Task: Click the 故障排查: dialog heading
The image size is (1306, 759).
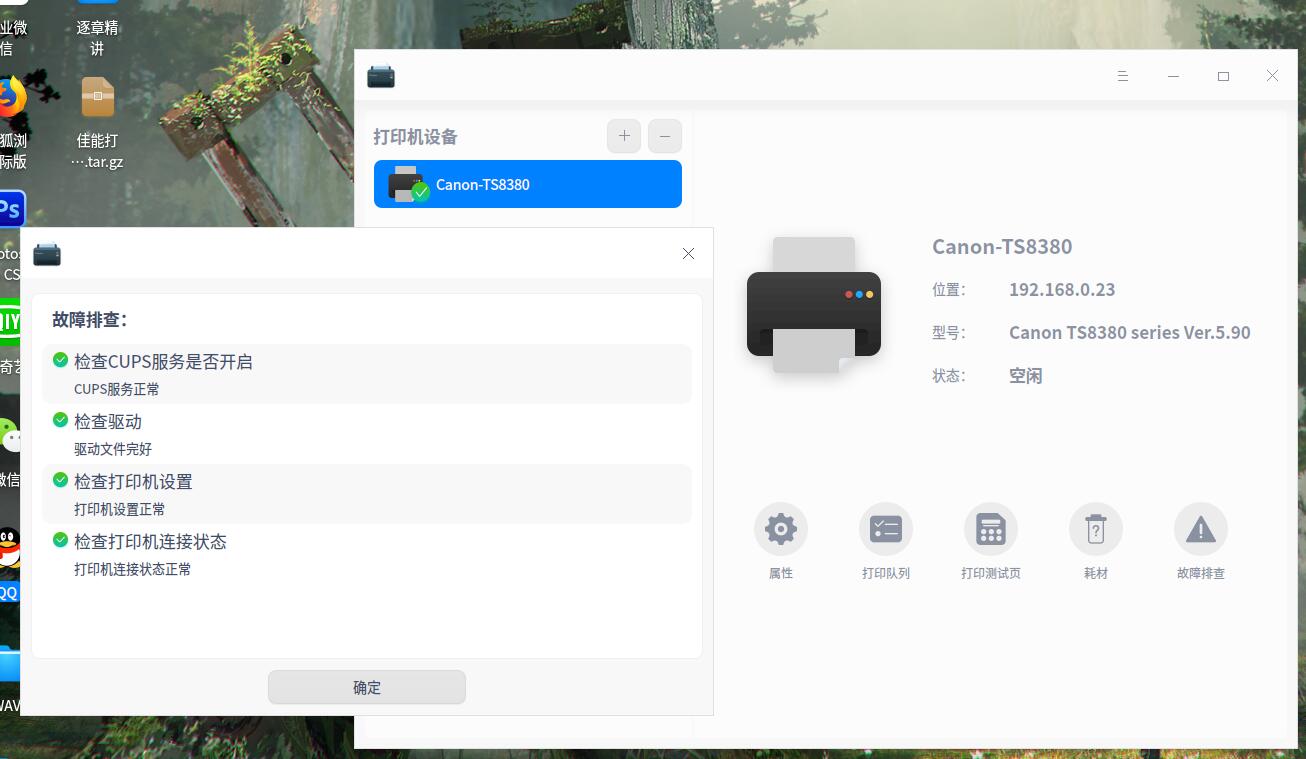Action: click(x=90, y=320)
